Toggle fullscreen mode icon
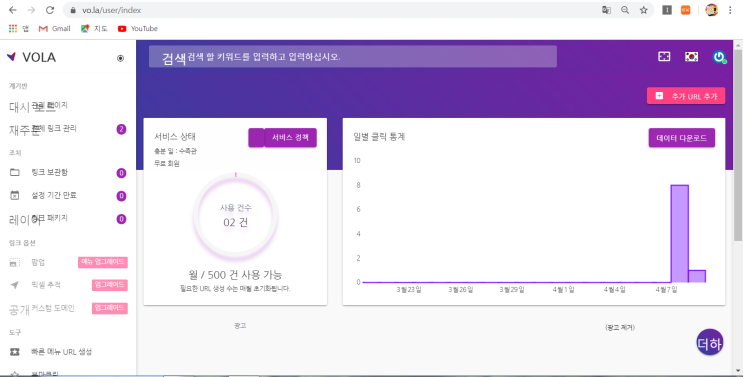This screenshot has height=377, width=743. coord(664,57)
